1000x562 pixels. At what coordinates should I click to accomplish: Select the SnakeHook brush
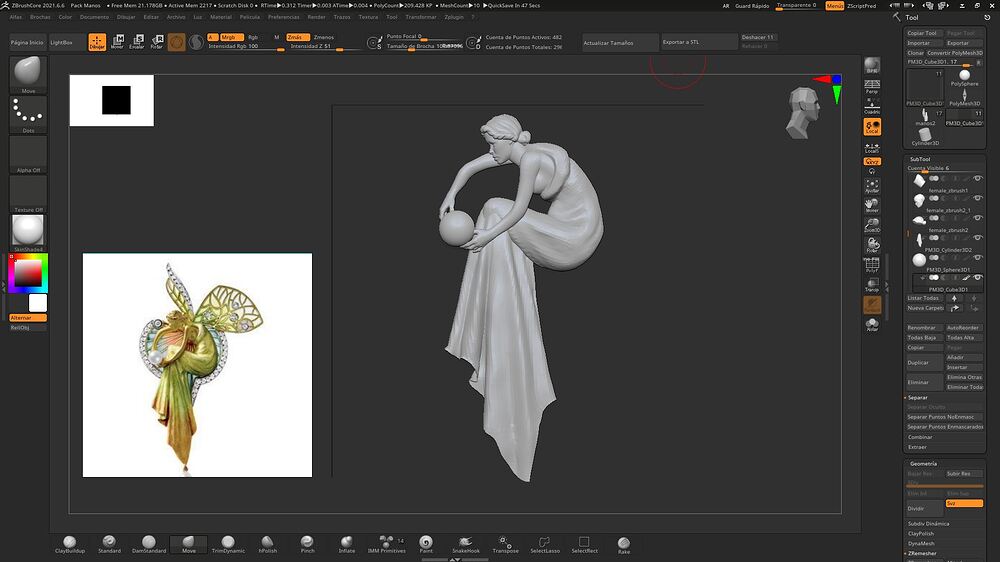[x=466, y=544]
